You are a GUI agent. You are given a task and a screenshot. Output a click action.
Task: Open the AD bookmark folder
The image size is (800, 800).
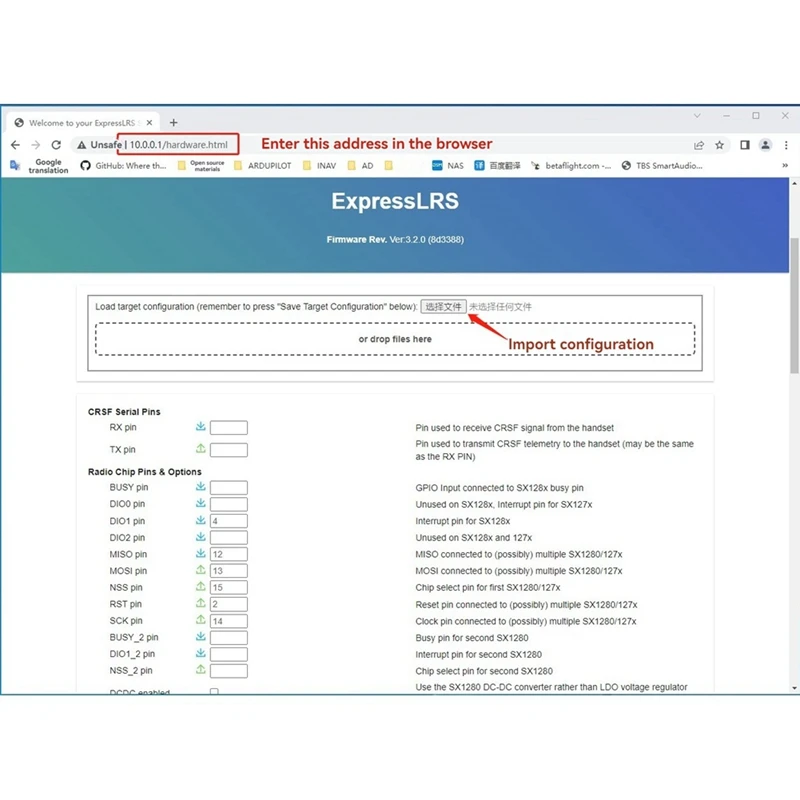(x=360, y=166)
